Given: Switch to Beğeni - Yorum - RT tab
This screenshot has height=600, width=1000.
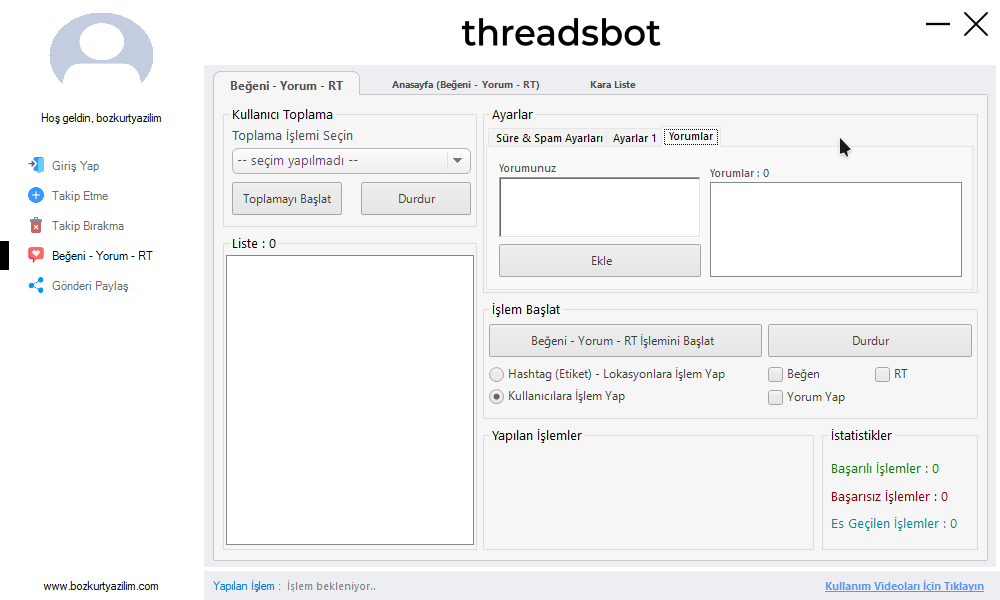Looking at the screenshot, I should click(286, 85).
